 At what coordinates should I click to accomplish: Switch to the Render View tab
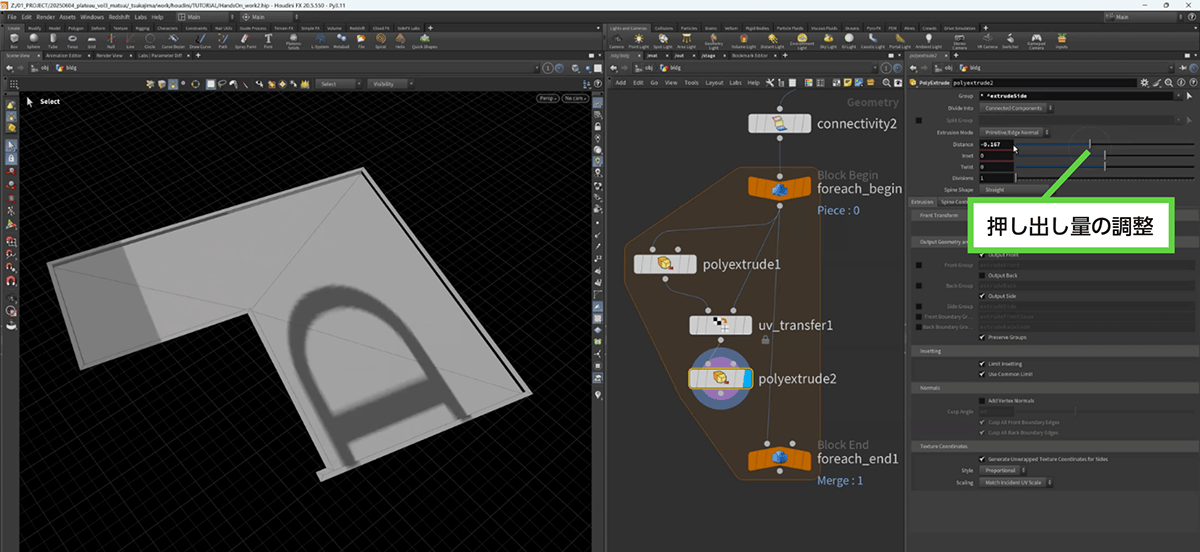click(111, 55)
